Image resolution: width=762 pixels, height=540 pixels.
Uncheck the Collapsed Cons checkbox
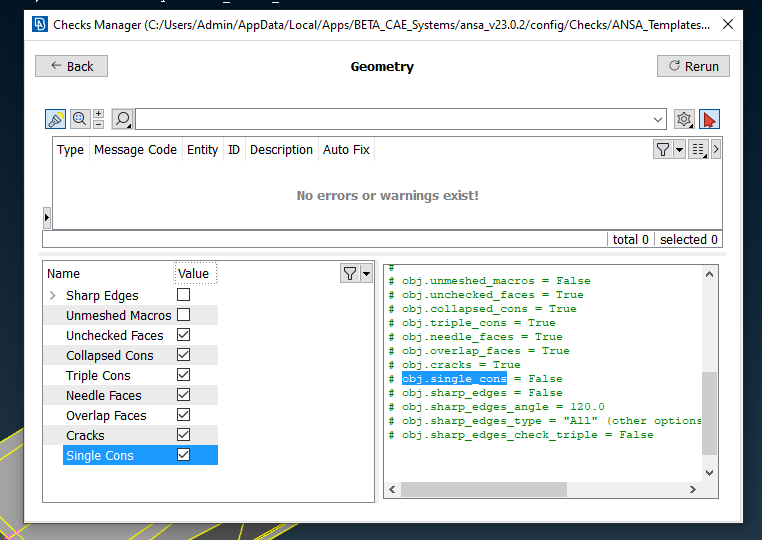pos(184,355)
